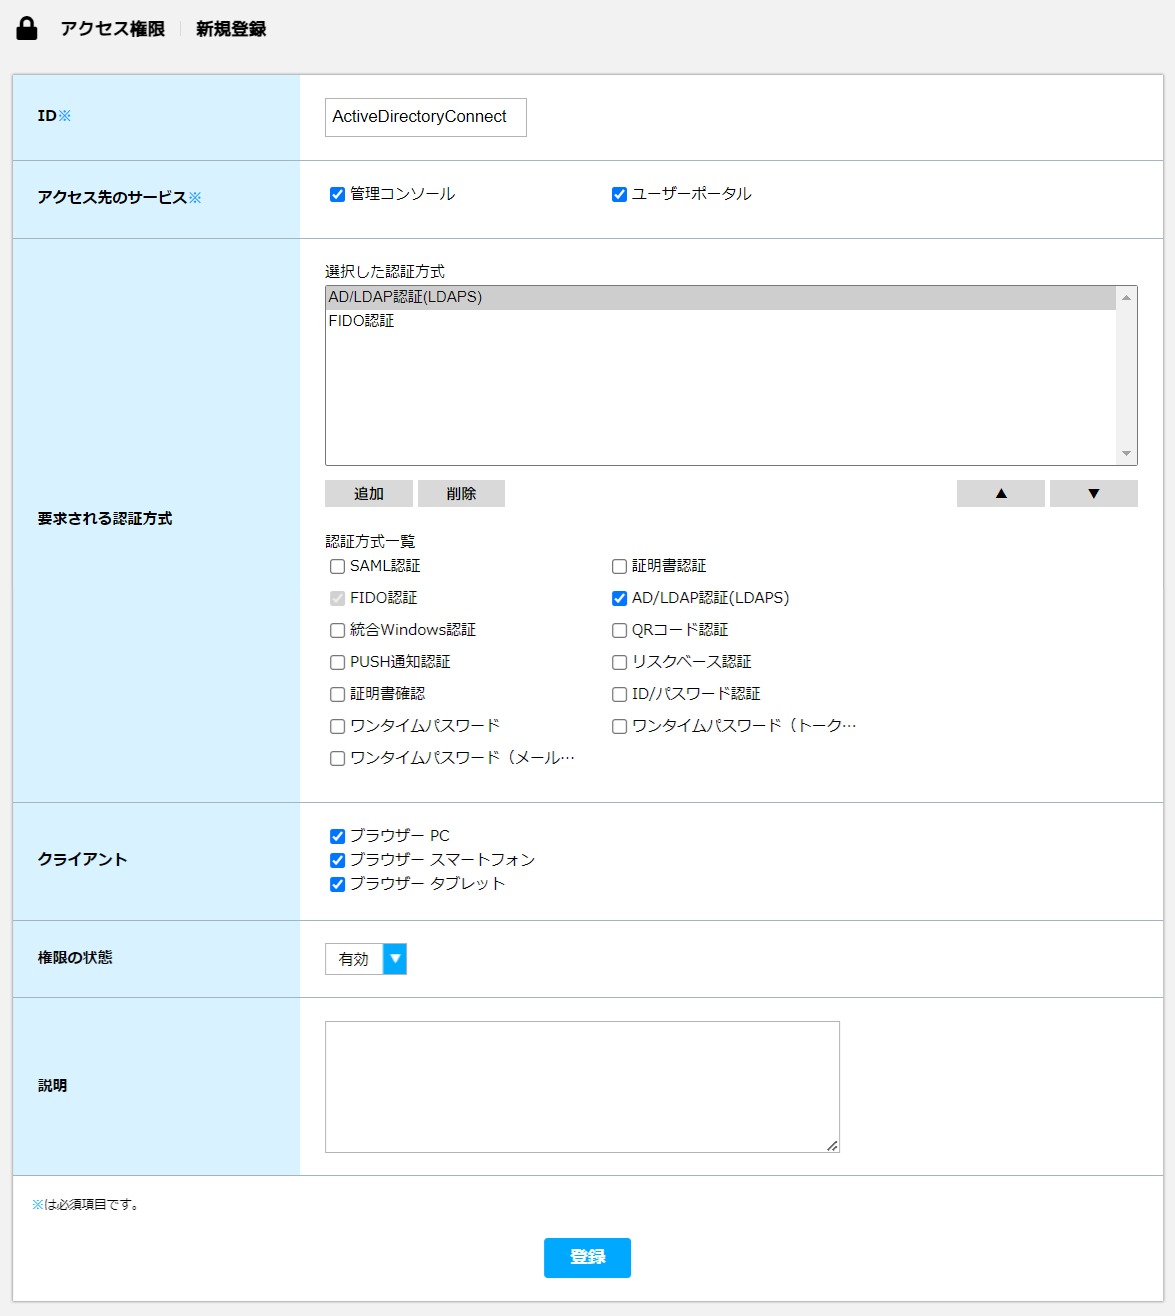Click the 追加 button
The width and height of the screenshot is (1175, 1316).
pos(369,494)
